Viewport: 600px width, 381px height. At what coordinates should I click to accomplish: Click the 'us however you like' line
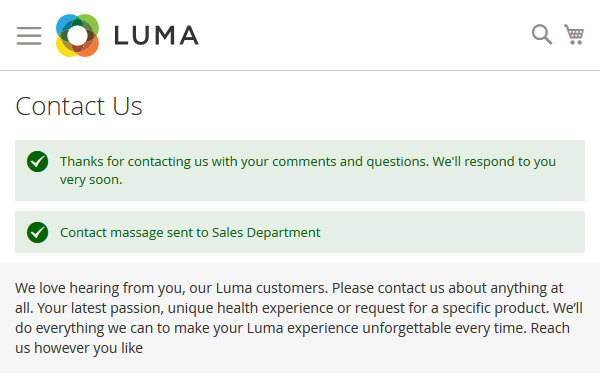tap(79, 348)
